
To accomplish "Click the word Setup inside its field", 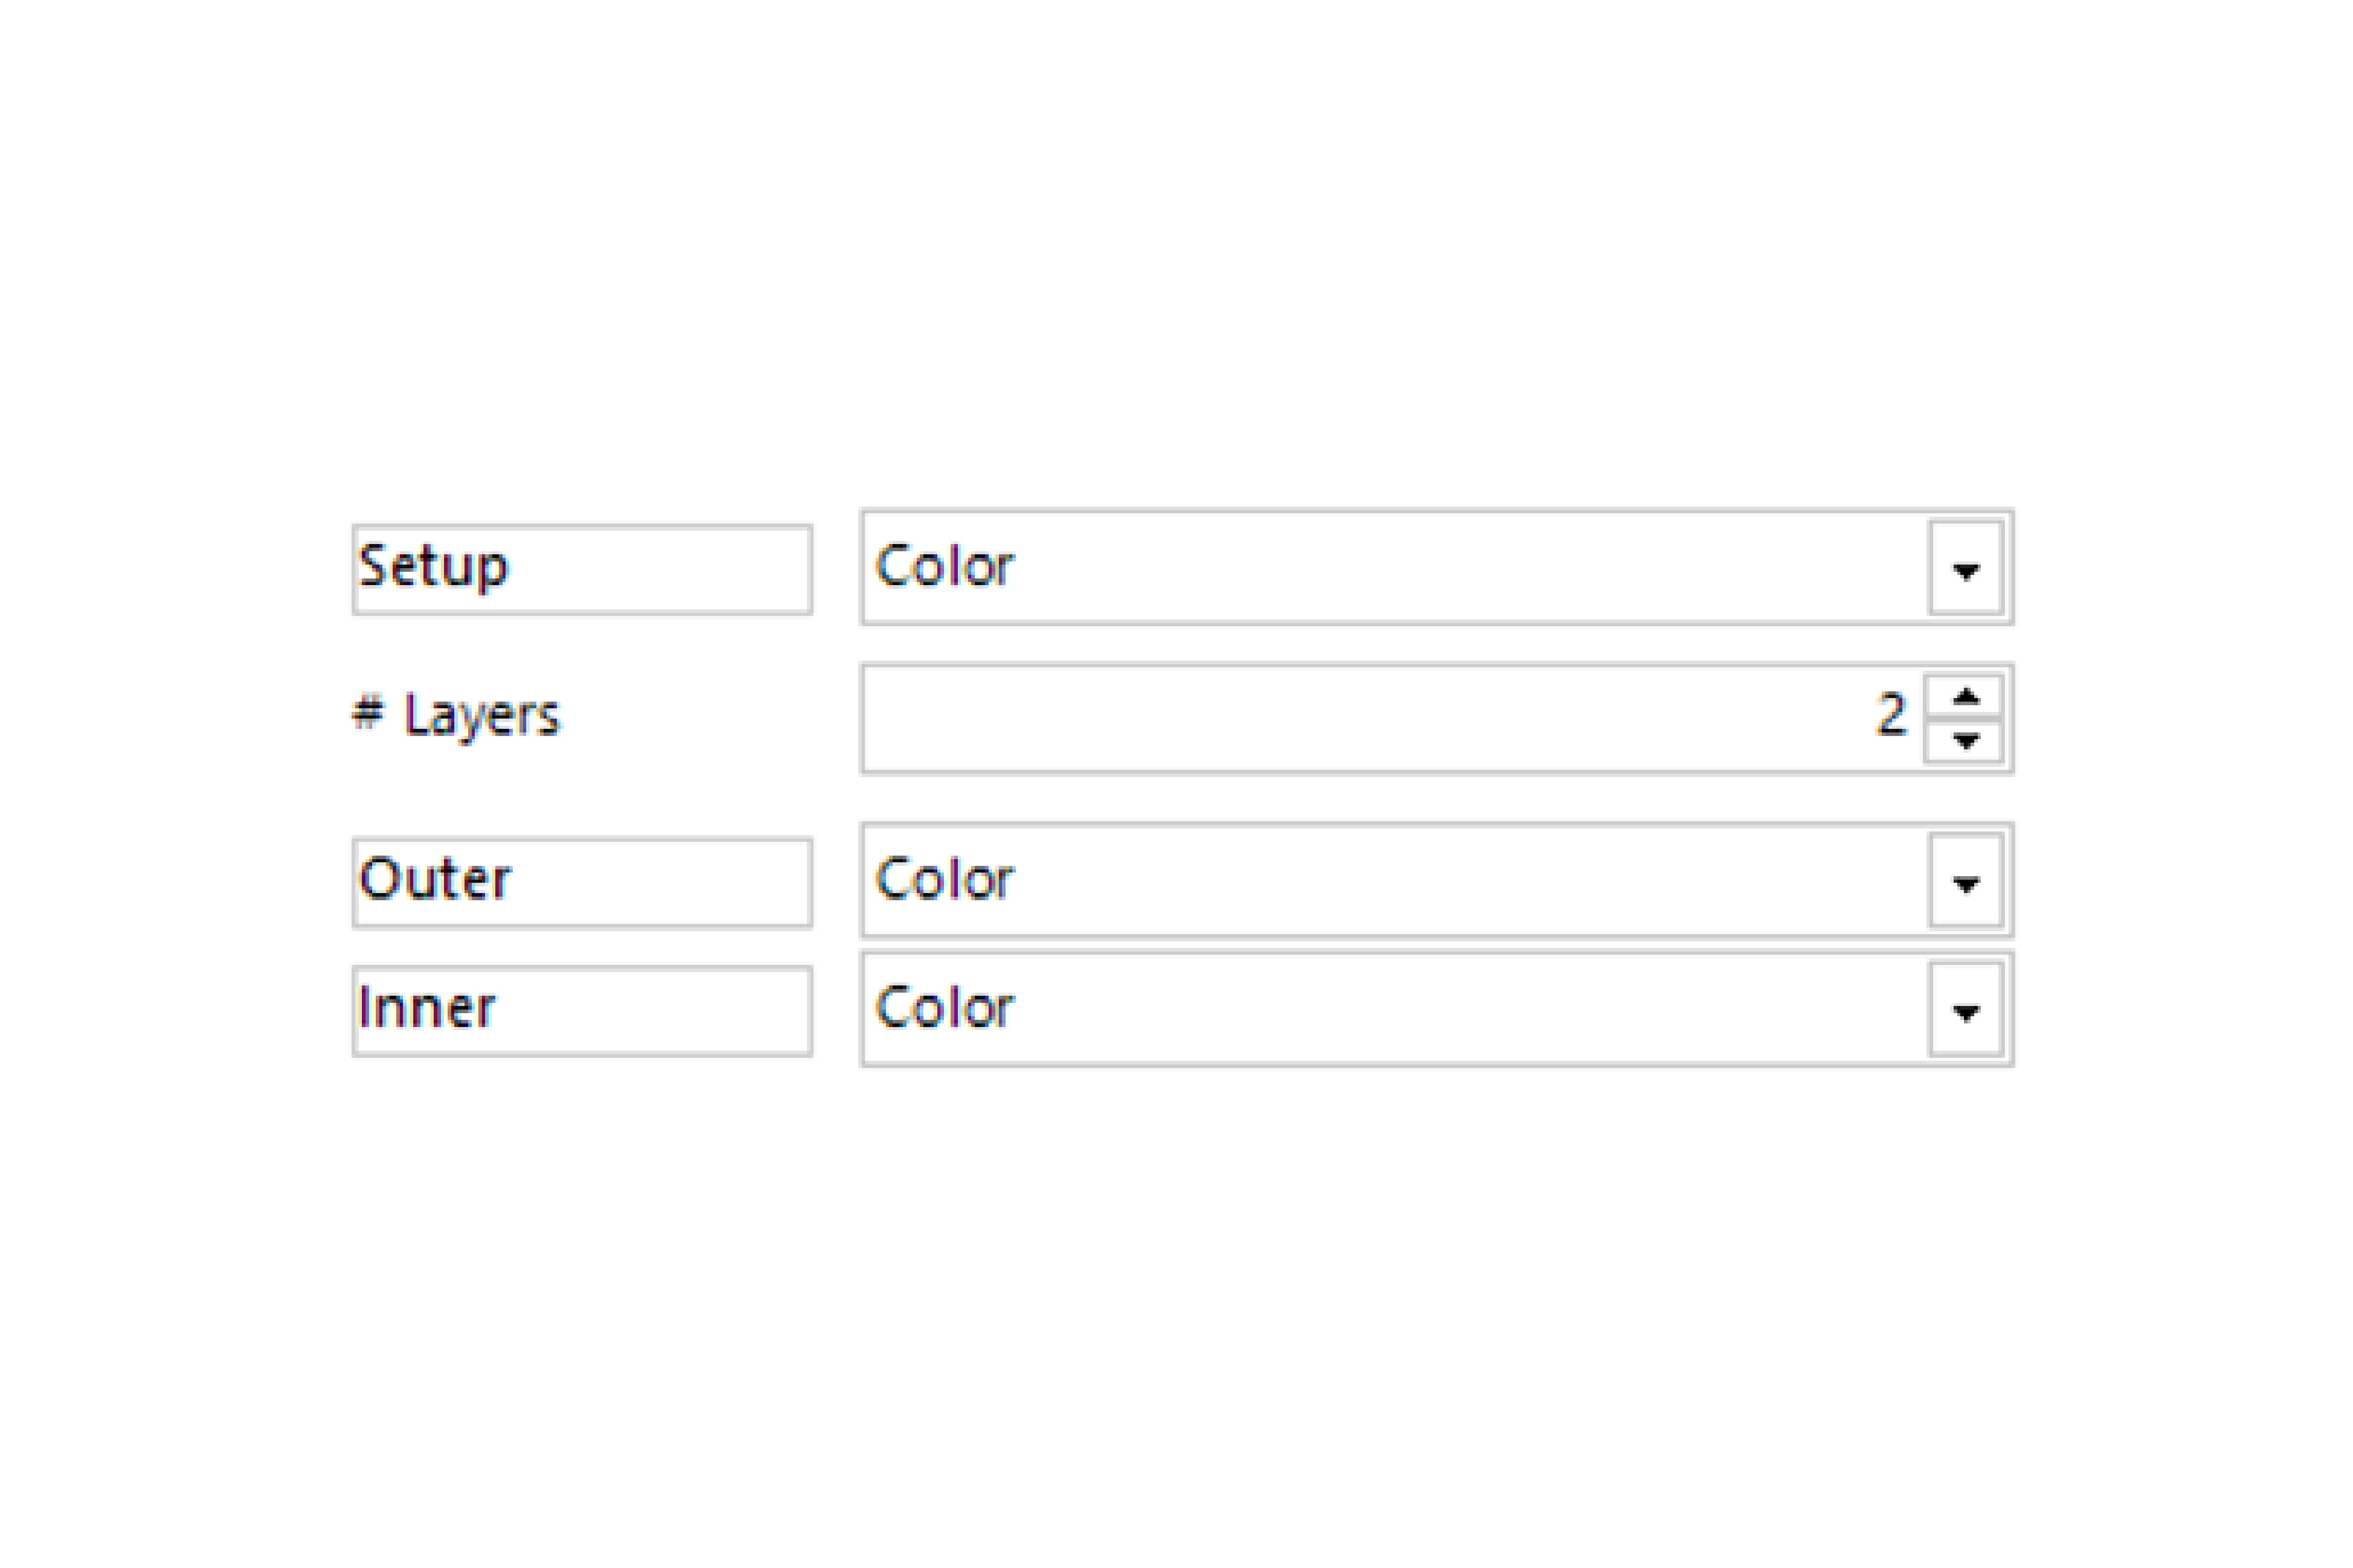I will 433,567.
